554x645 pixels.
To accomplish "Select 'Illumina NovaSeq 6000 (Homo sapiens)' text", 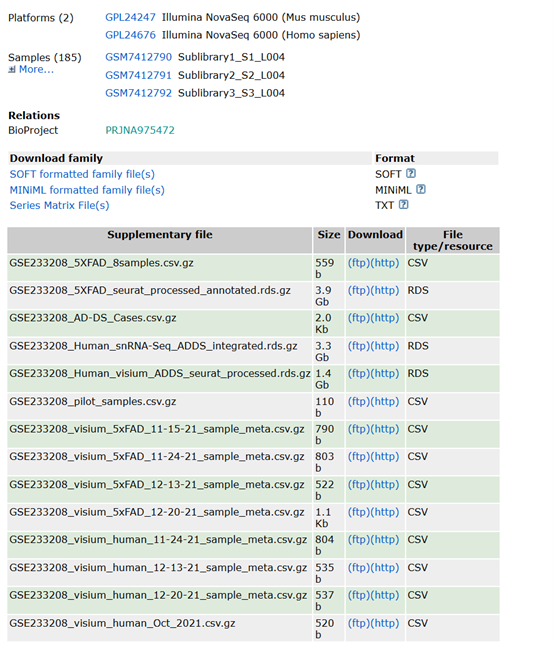I will pos(261,35).
